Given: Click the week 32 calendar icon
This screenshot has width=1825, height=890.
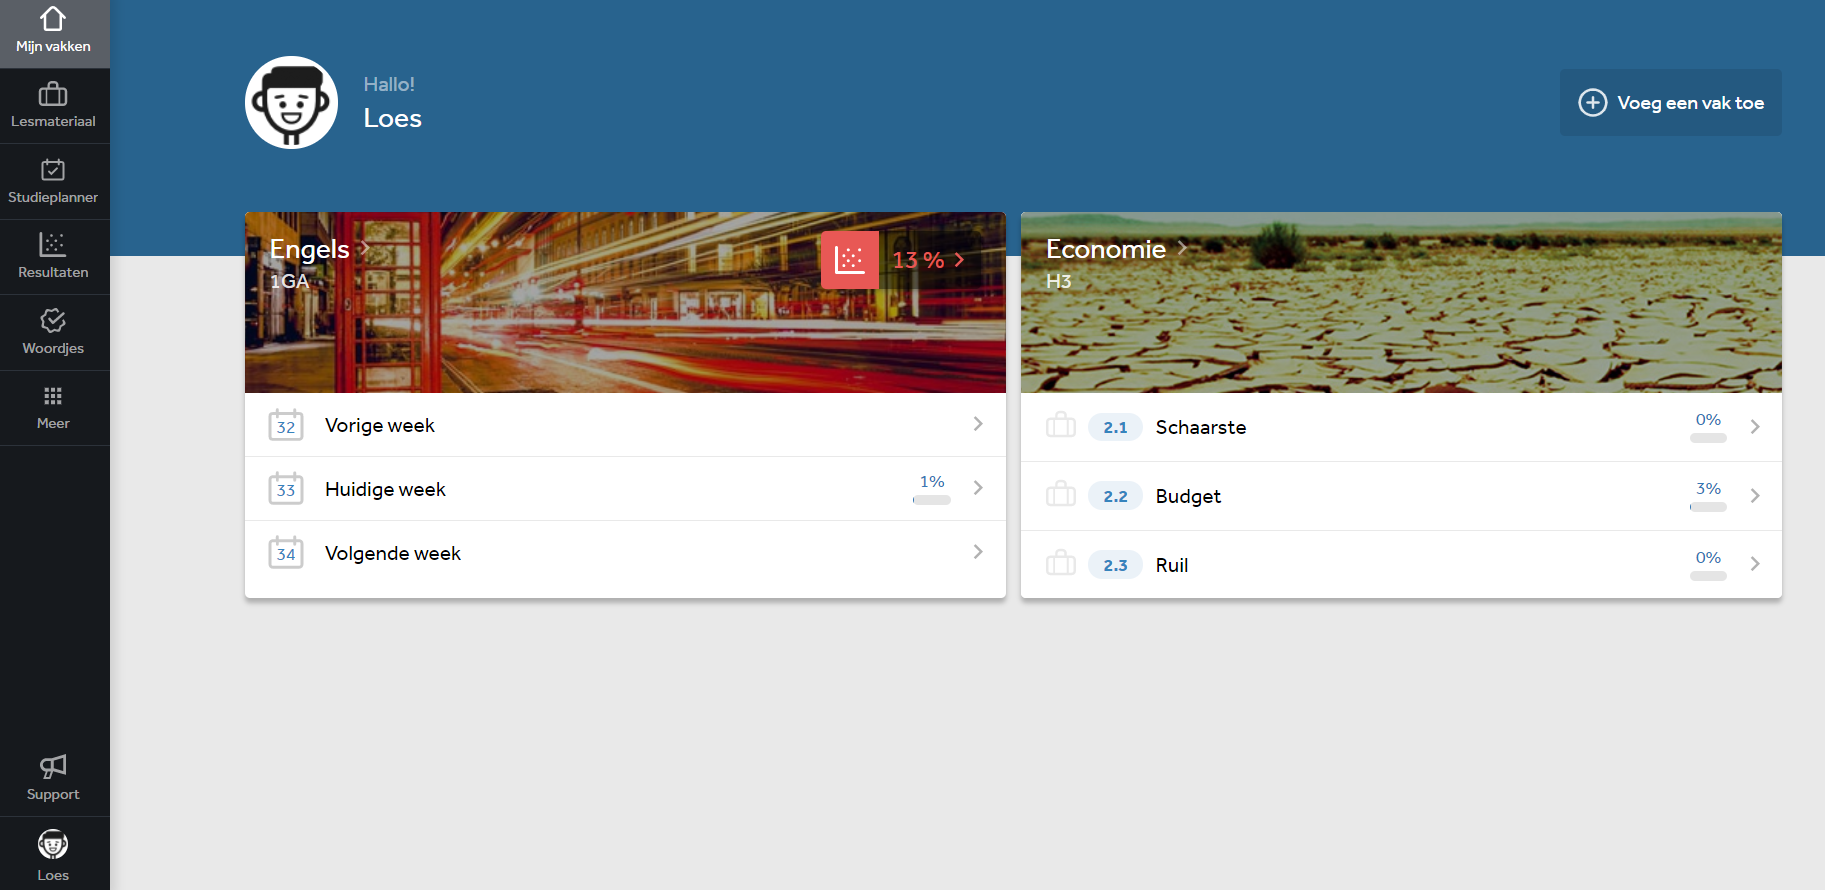Looking at the screenshot, I should pyautogui.click(x=286, y=425).
